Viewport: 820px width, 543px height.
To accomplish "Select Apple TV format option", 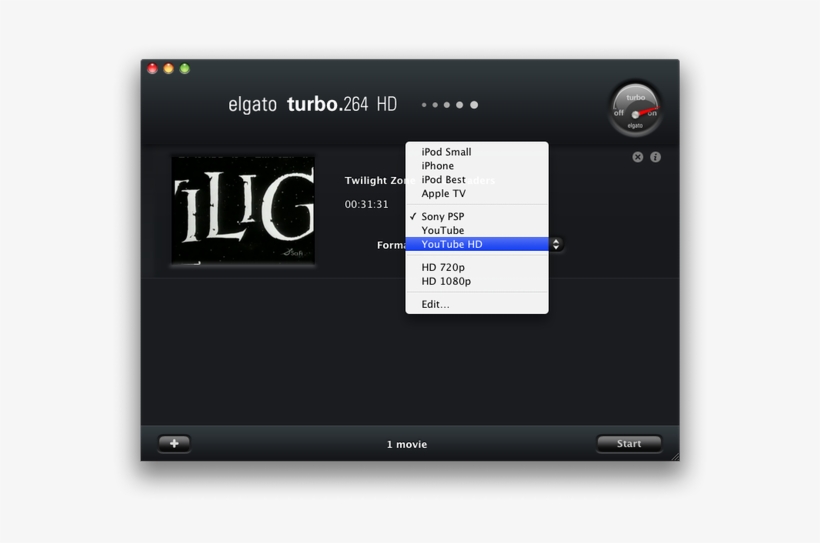I will [443, 194].
